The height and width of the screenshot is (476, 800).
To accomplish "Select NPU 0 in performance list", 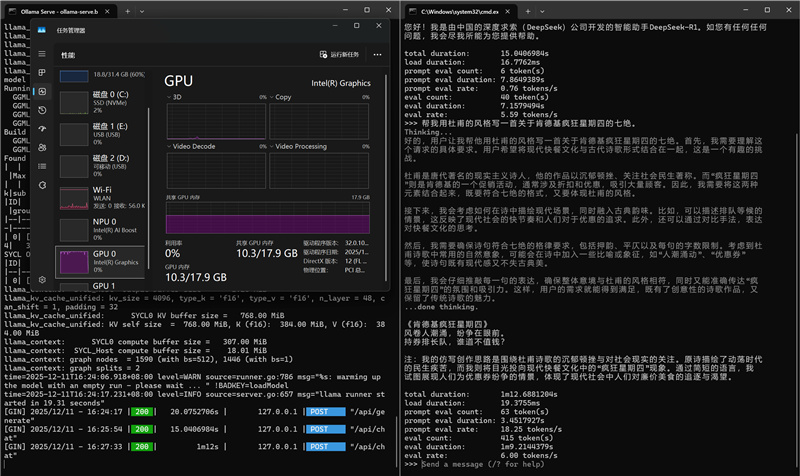I will coord(100,230).
